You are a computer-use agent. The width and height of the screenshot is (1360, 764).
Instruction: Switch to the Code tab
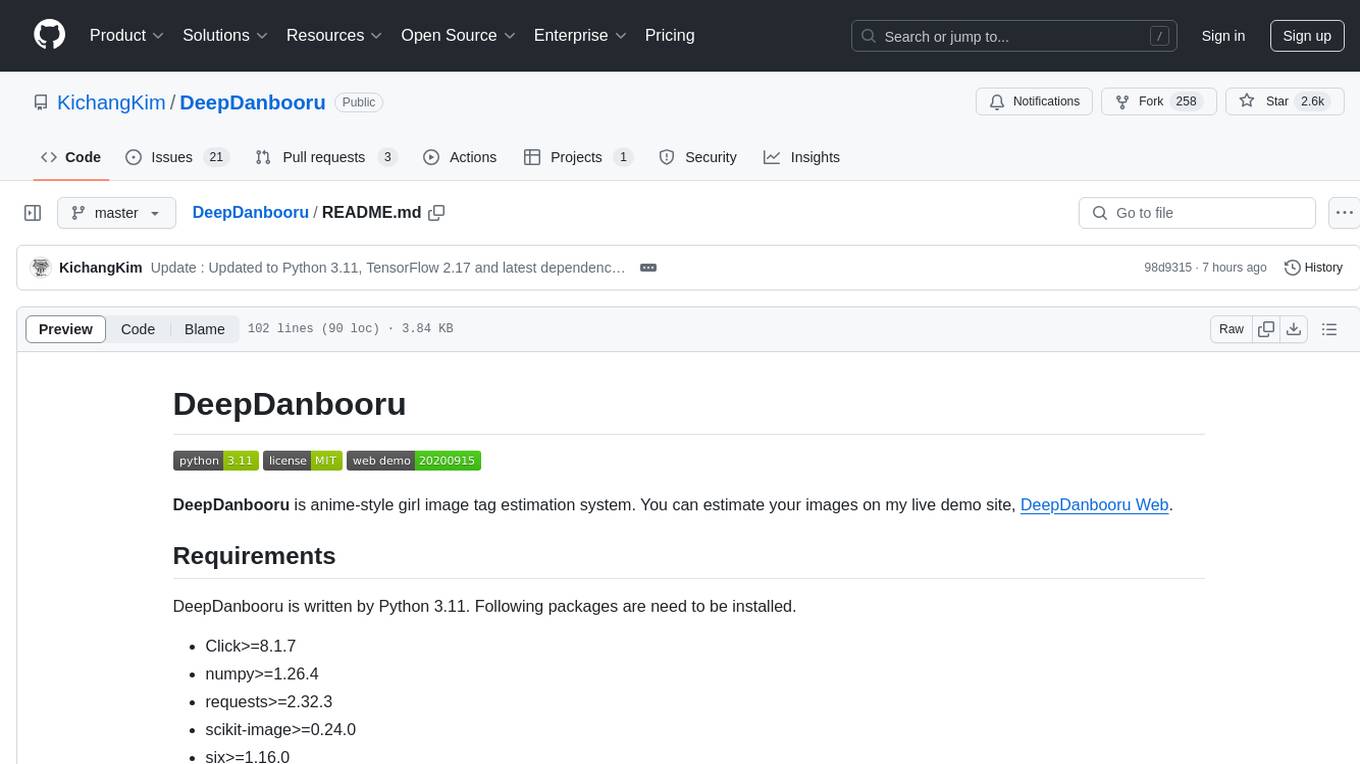[71, 157]
